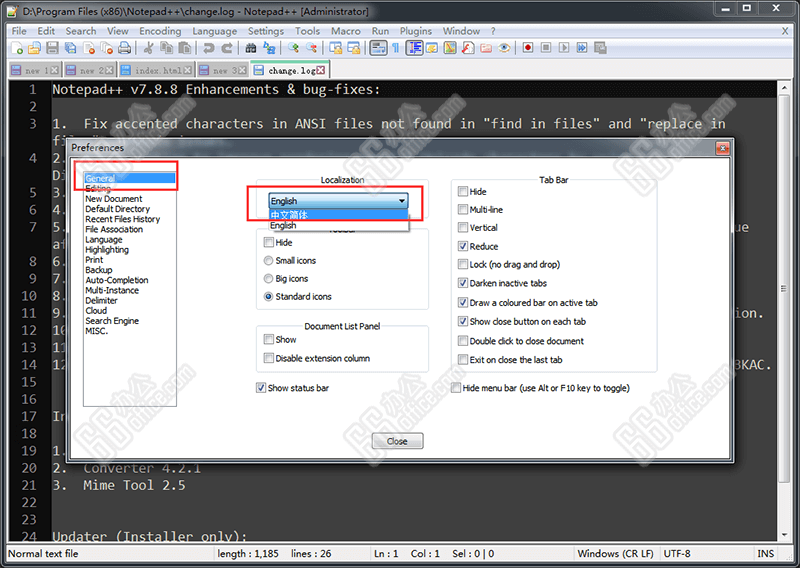This screenshot has height=568, width=800.
Task: Click the Save All toolbar icon
Action: [70, 48]
